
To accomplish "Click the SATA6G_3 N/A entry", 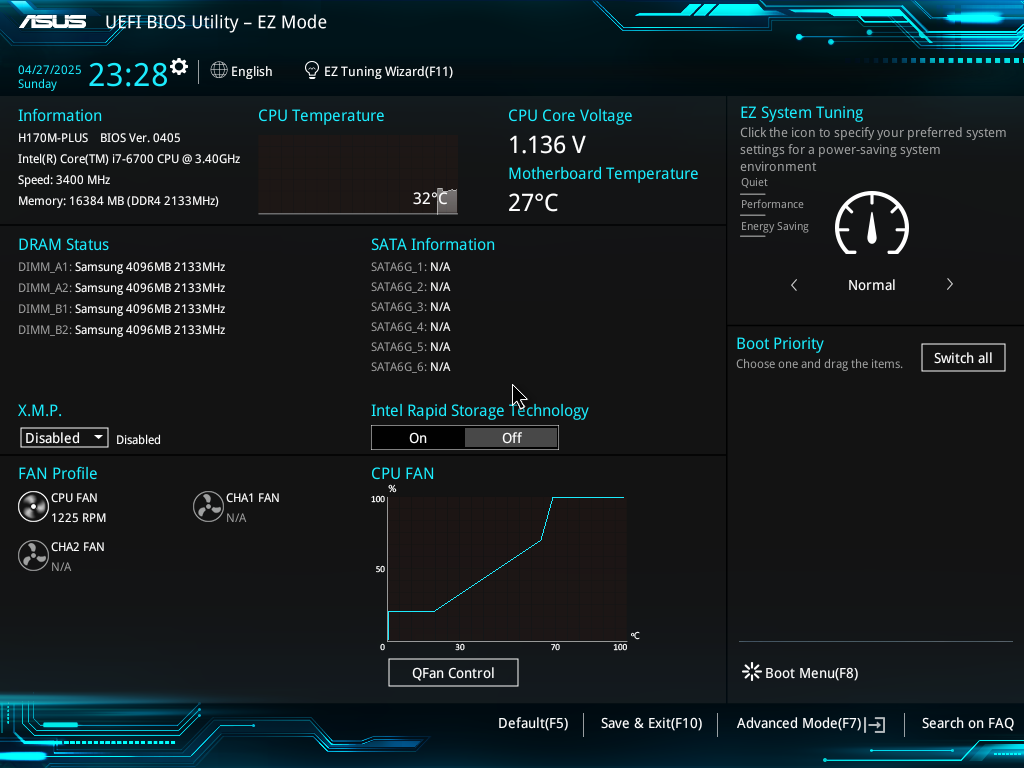I will [411, 307].
